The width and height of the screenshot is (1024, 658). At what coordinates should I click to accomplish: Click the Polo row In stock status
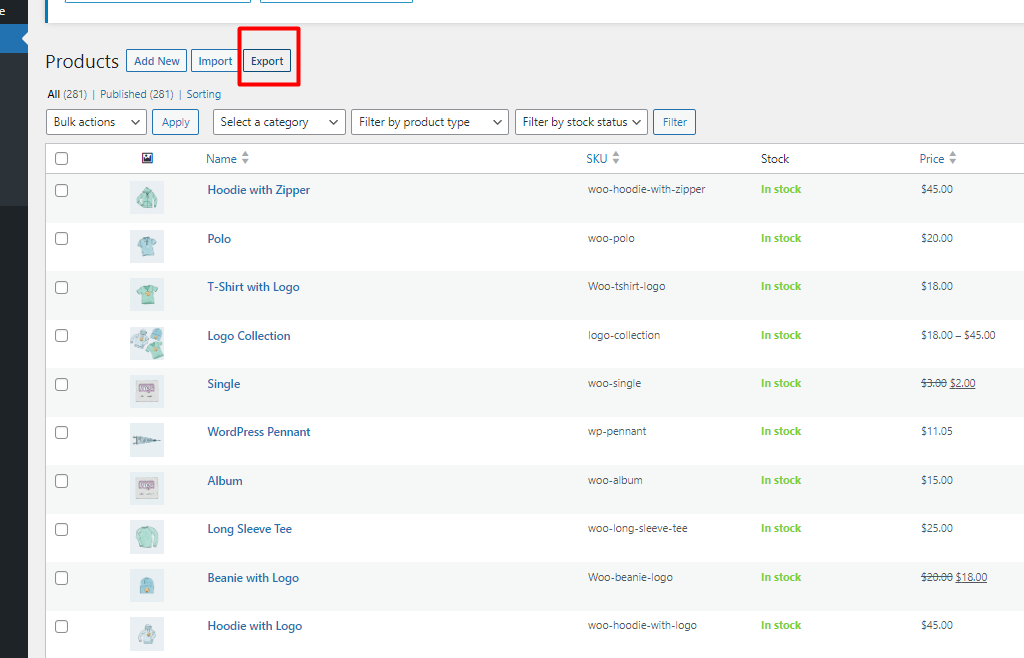[780, 238]
